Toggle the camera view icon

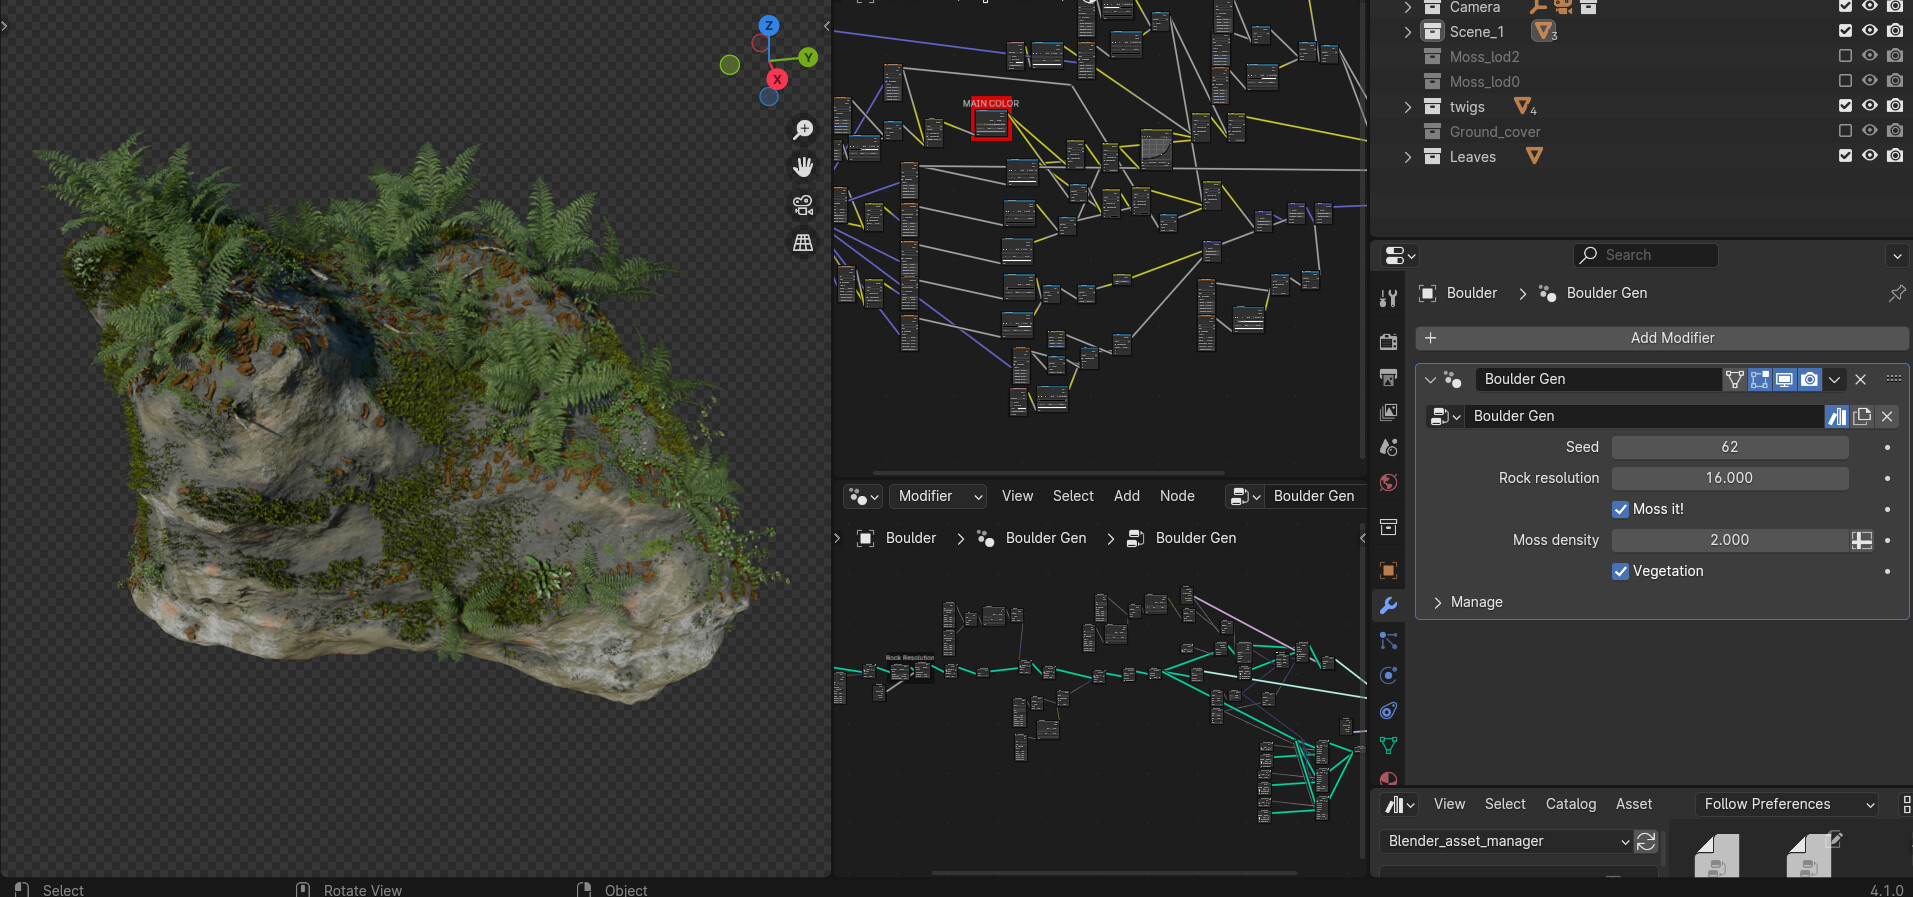(x=803, y=205)
